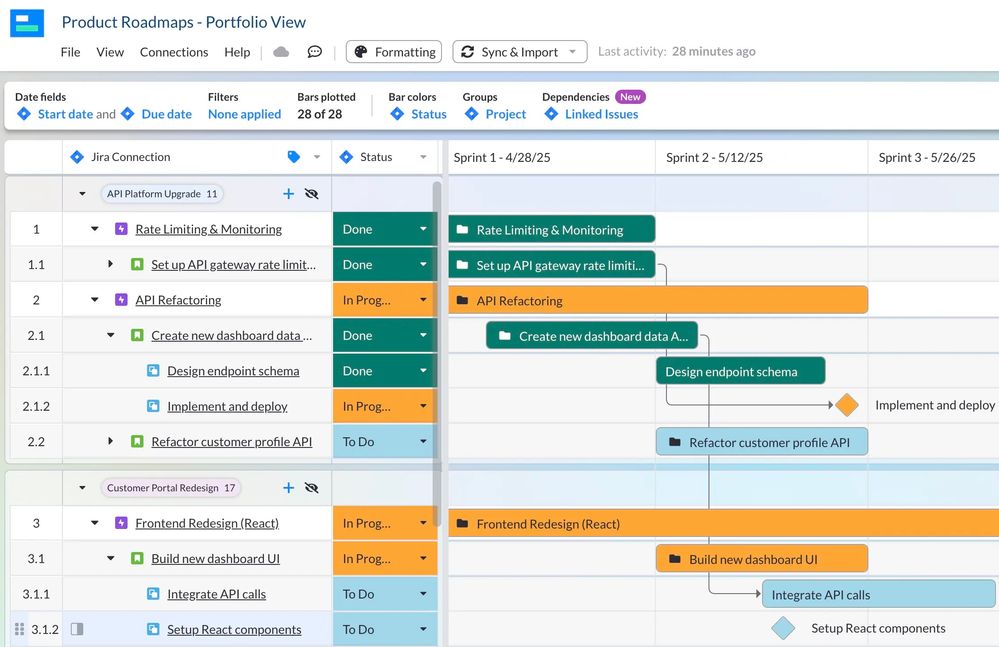Click the plus icon beside Customer Portal Redesign
999x647 pixels.
(x=288, y=488)
